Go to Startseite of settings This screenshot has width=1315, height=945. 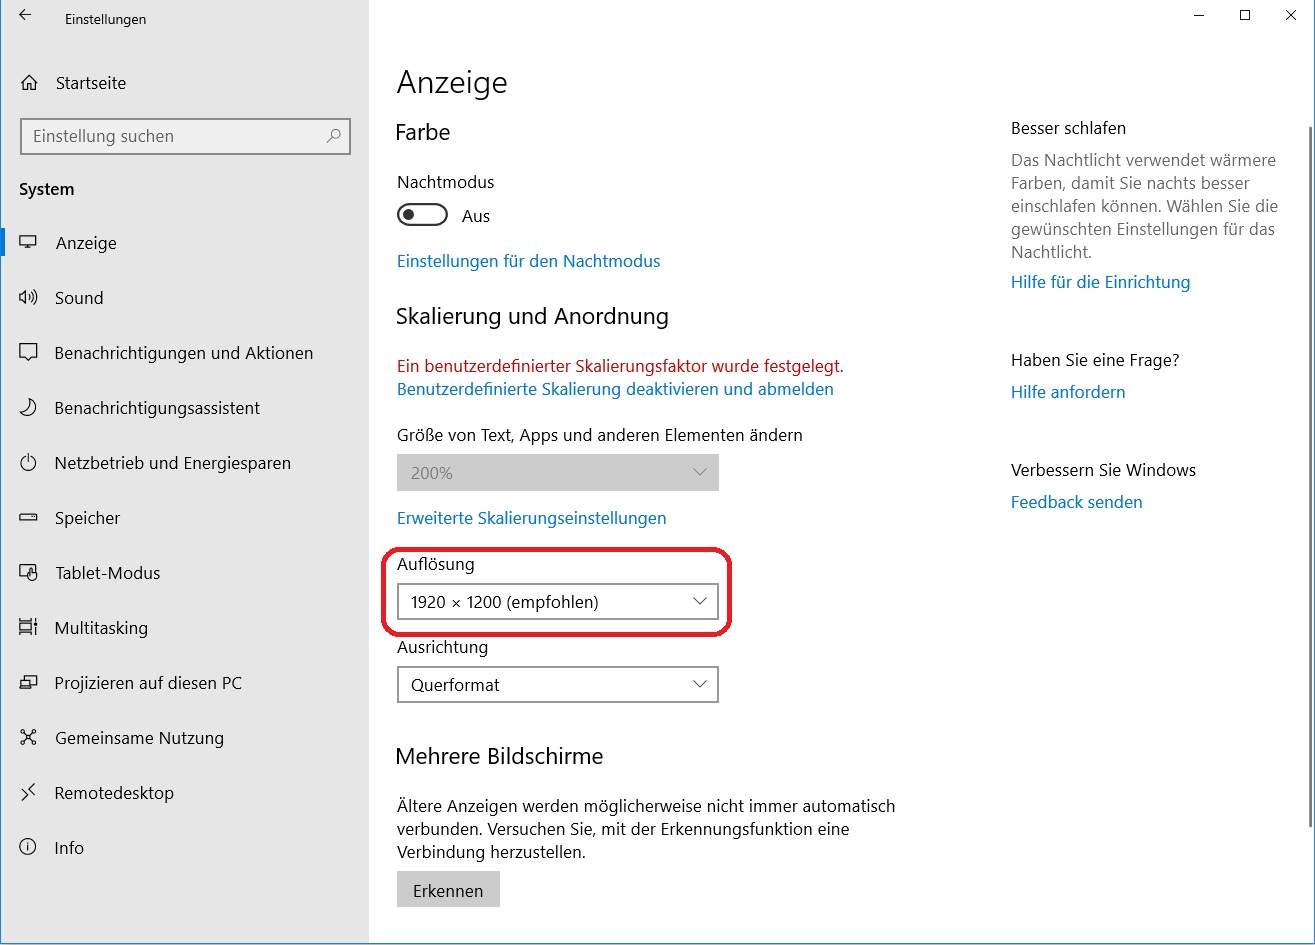point(91,83)
